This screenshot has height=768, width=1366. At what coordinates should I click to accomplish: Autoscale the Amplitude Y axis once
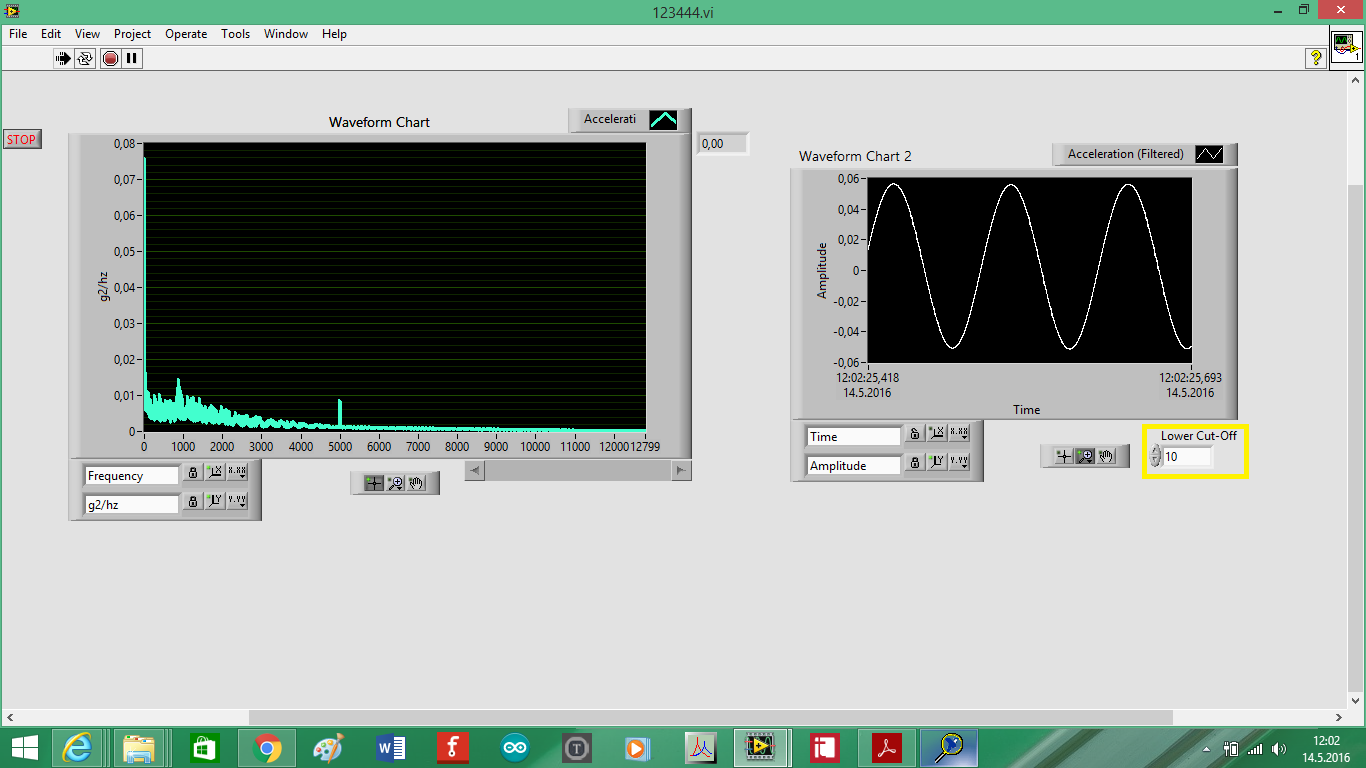tap(937, 462)
